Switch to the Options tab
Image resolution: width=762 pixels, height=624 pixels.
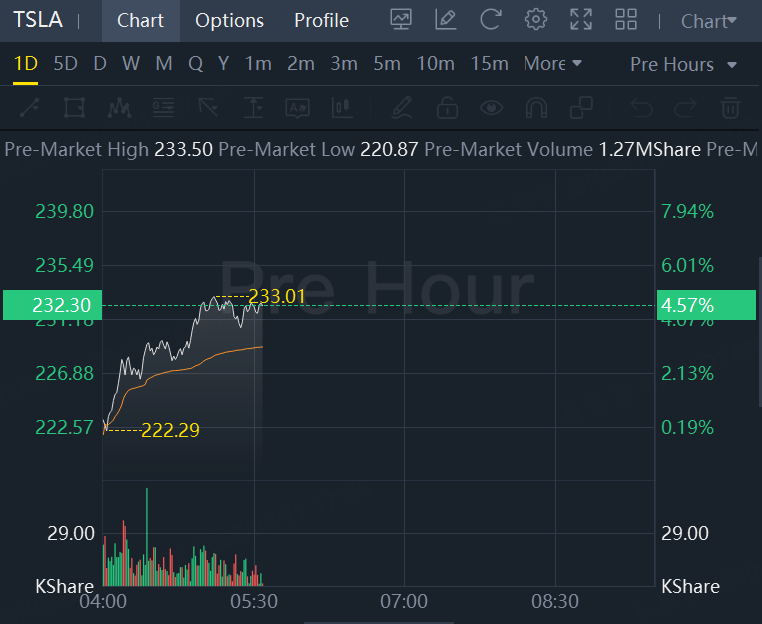(x=229, y=21)
